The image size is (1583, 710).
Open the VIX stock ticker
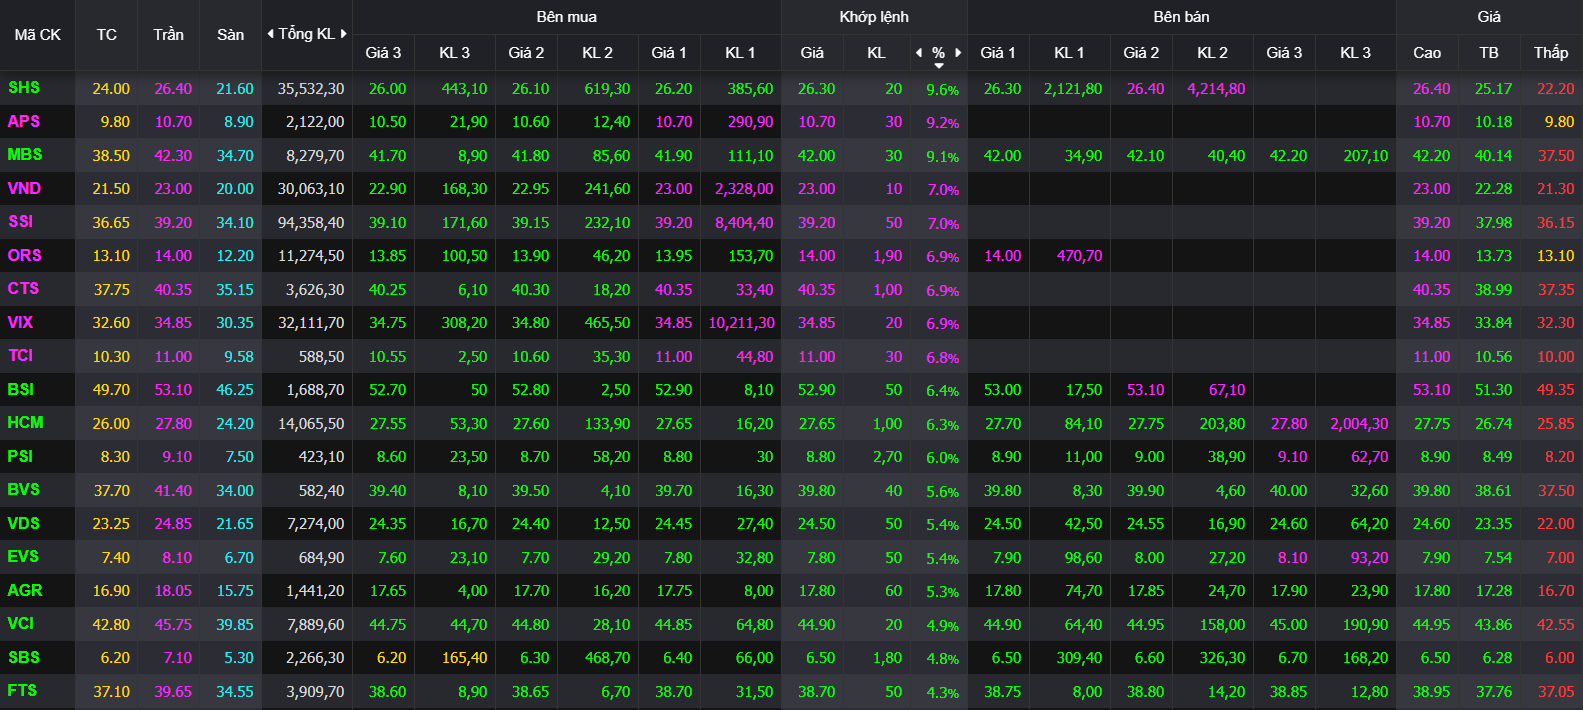(21, 322)
